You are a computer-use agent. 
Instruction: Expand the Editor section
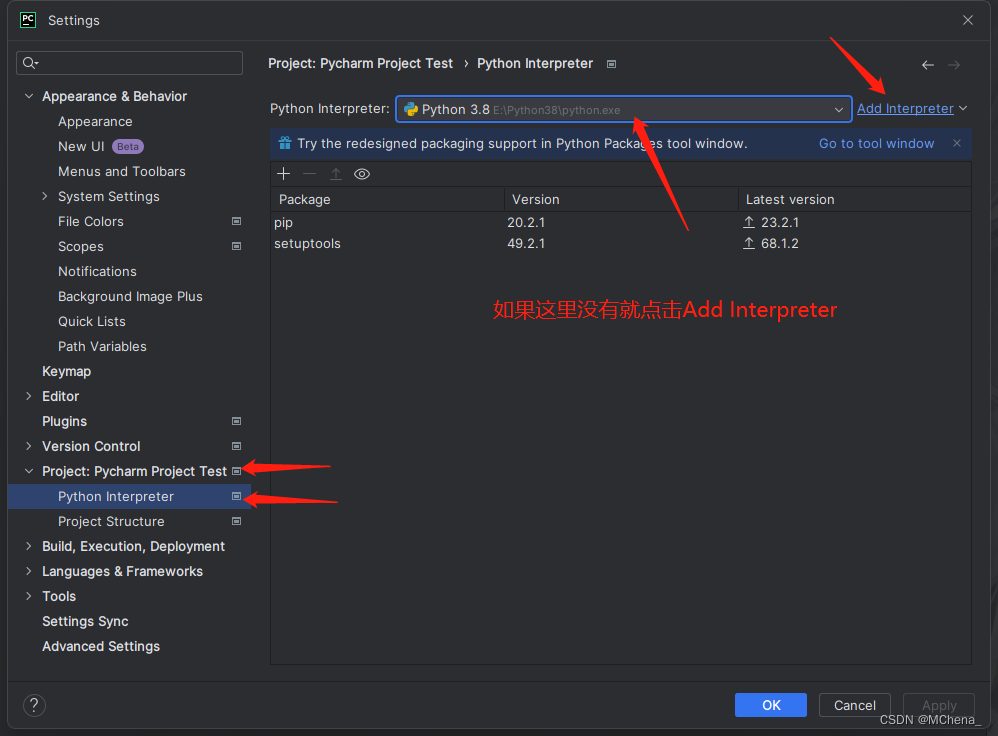click(29, 396)
